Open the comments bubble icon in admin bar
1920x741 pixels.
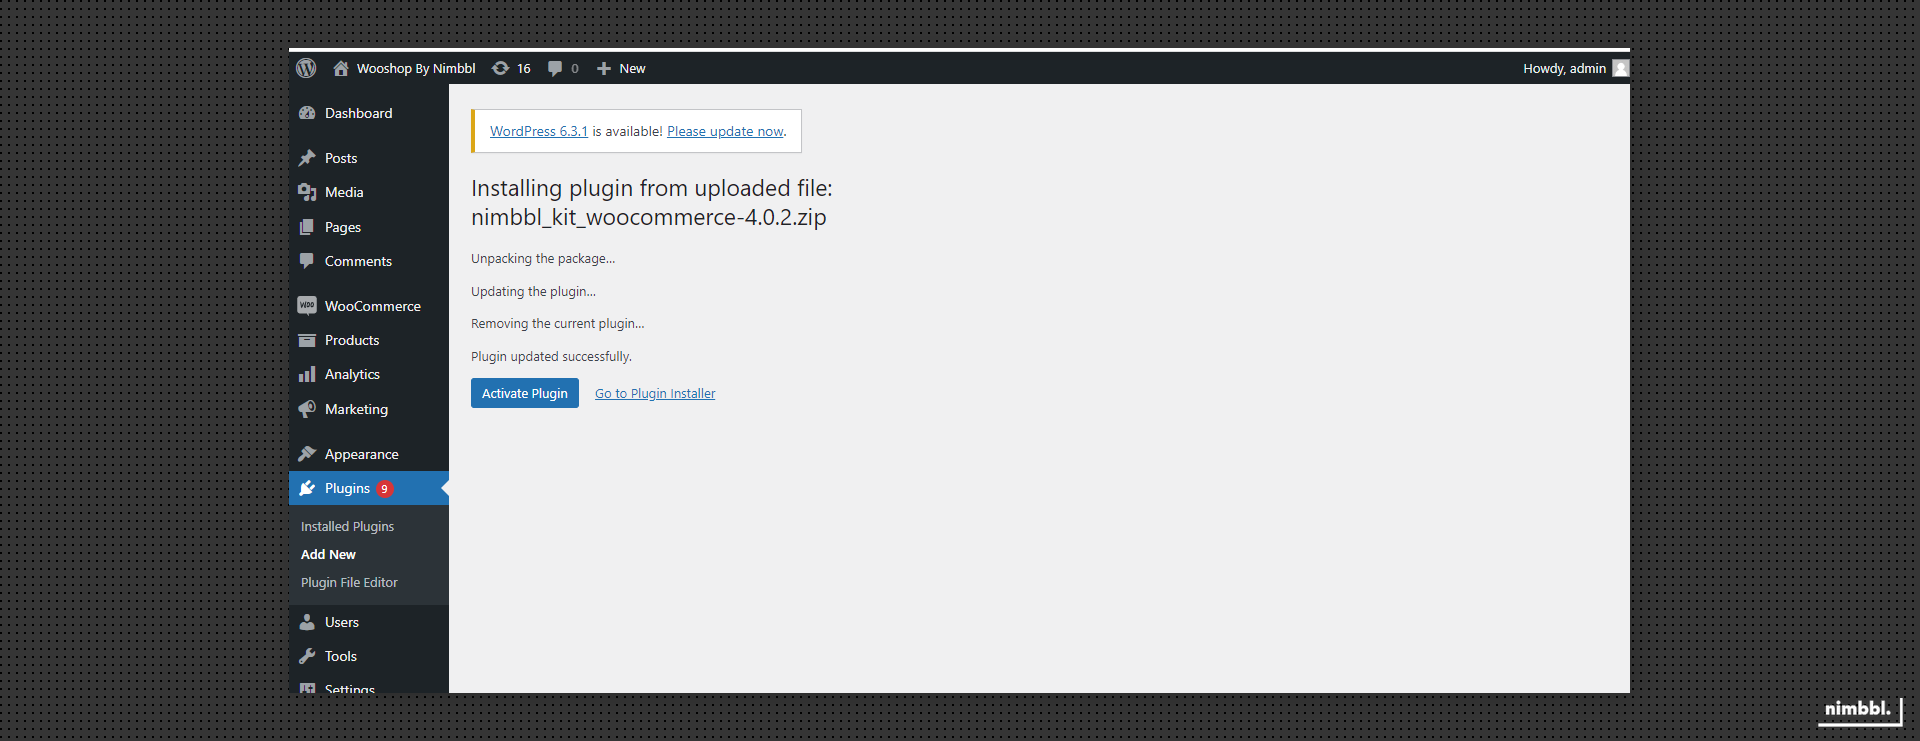[555, 68]
